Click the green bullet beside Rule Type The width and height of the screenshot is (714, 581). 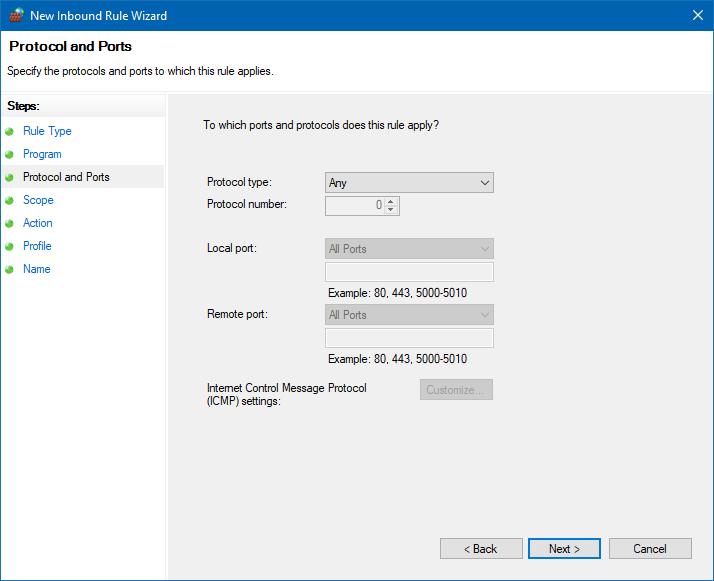coord(10,131)
